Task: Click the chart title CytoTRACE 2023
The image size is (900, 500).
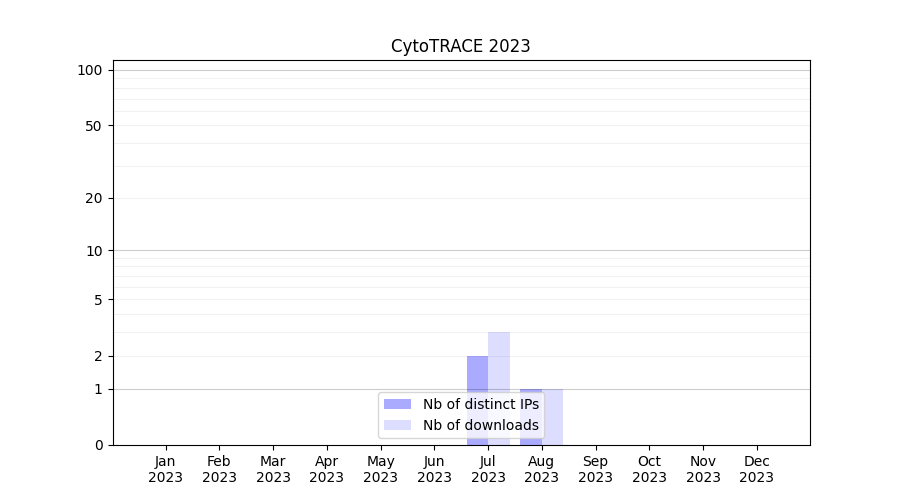Action: pyautogui.click(x=460, y=46)
